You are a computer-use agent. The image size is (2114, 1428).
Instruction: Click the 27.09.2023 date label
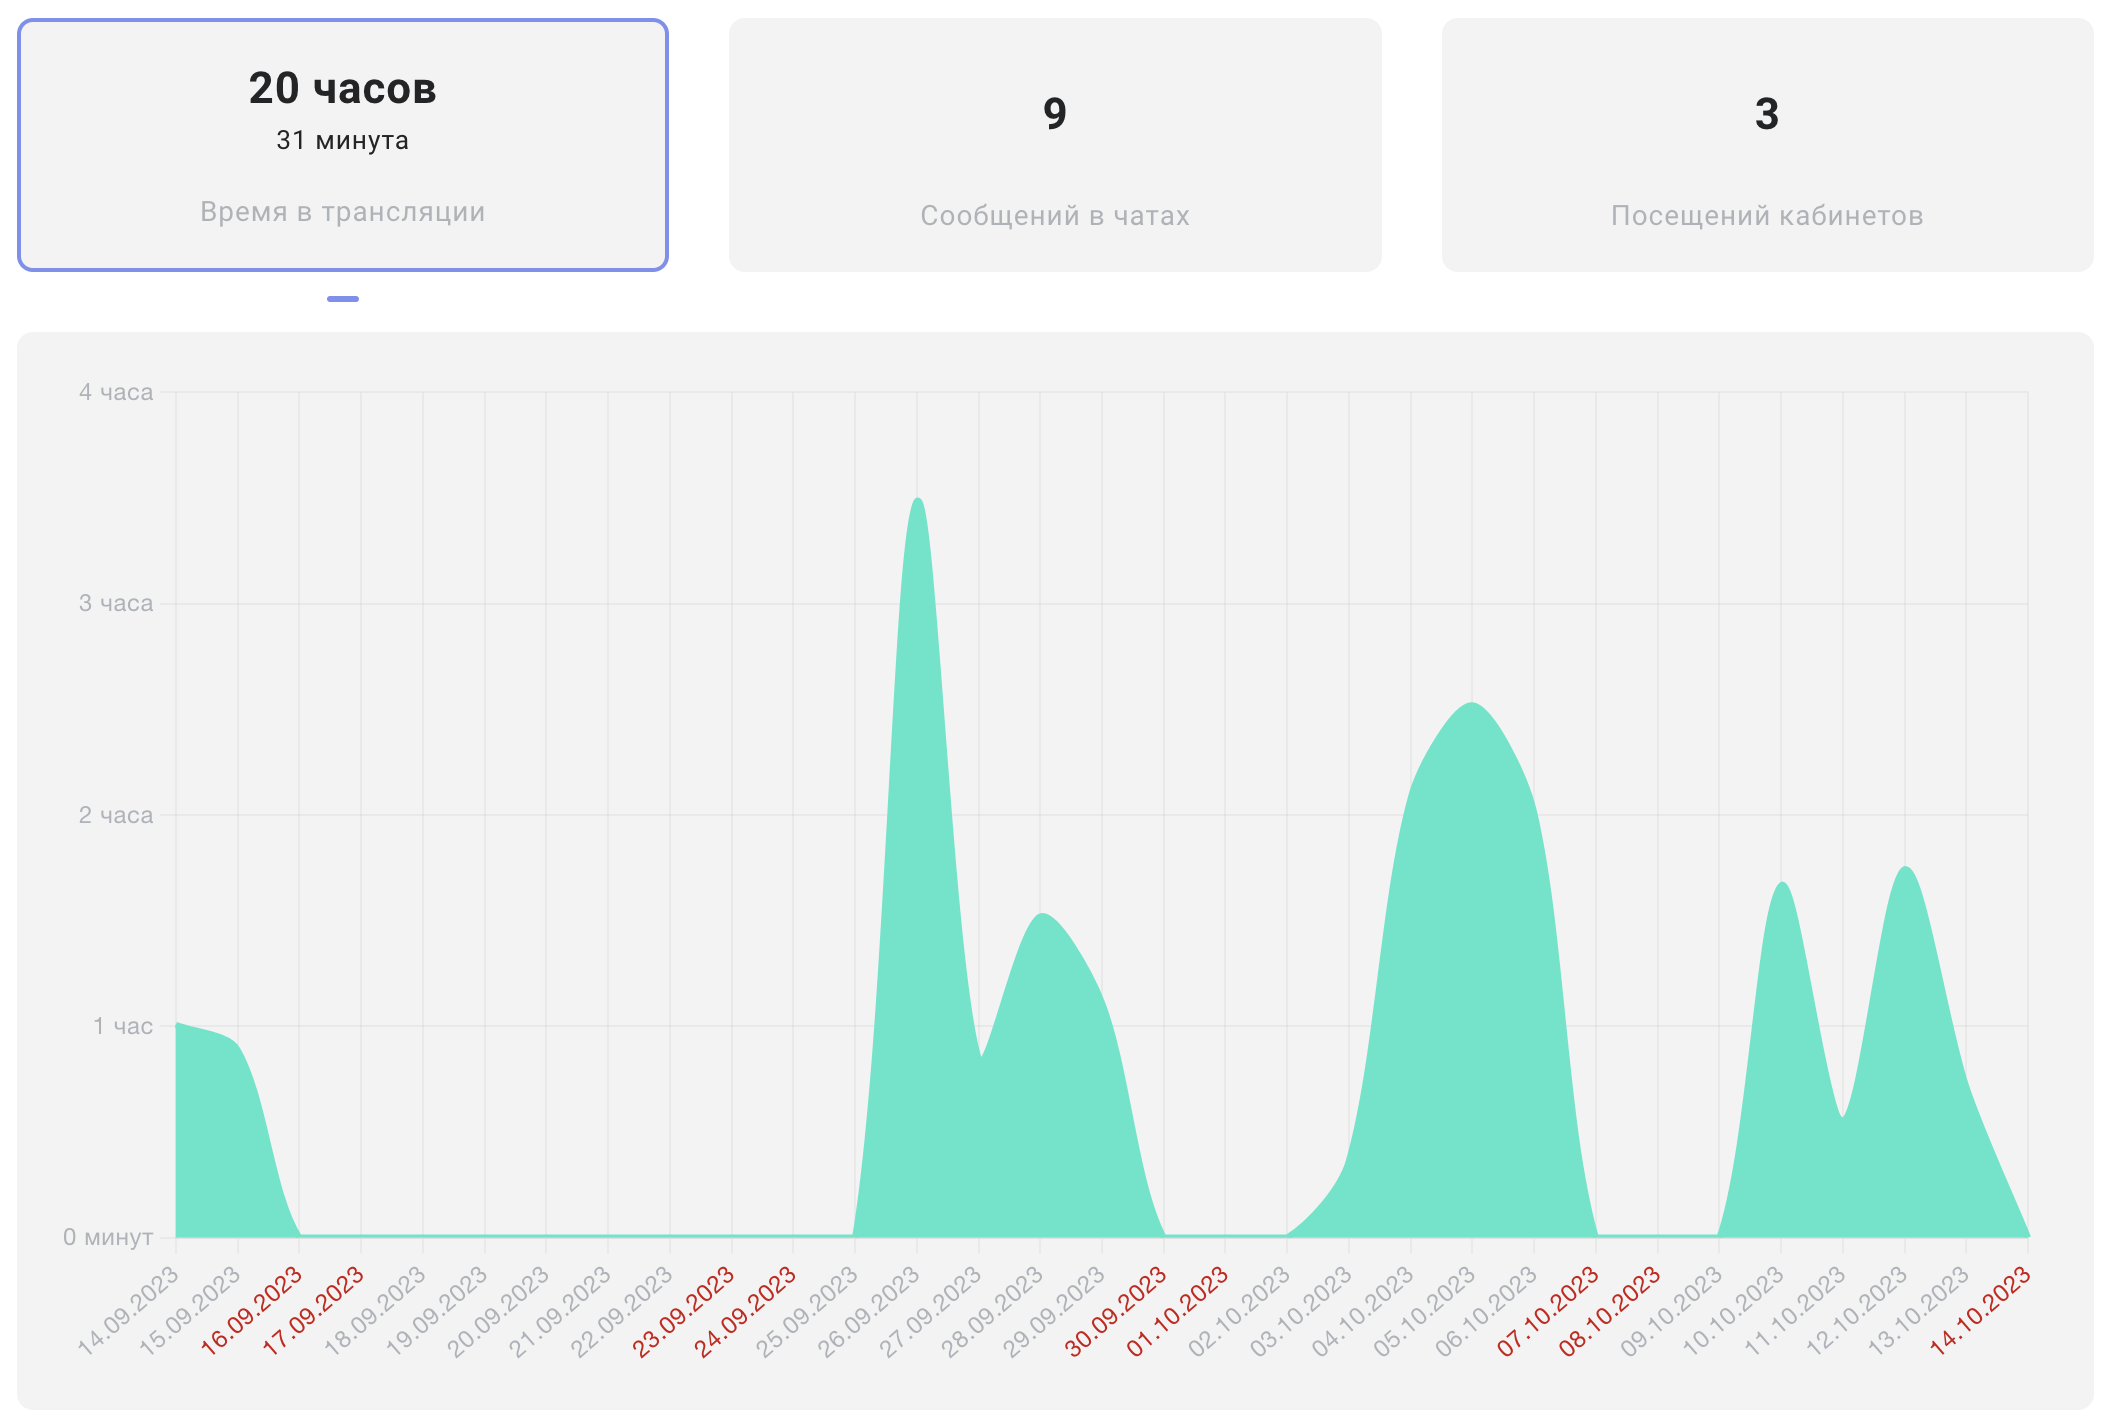click(x=932, y=1311)
